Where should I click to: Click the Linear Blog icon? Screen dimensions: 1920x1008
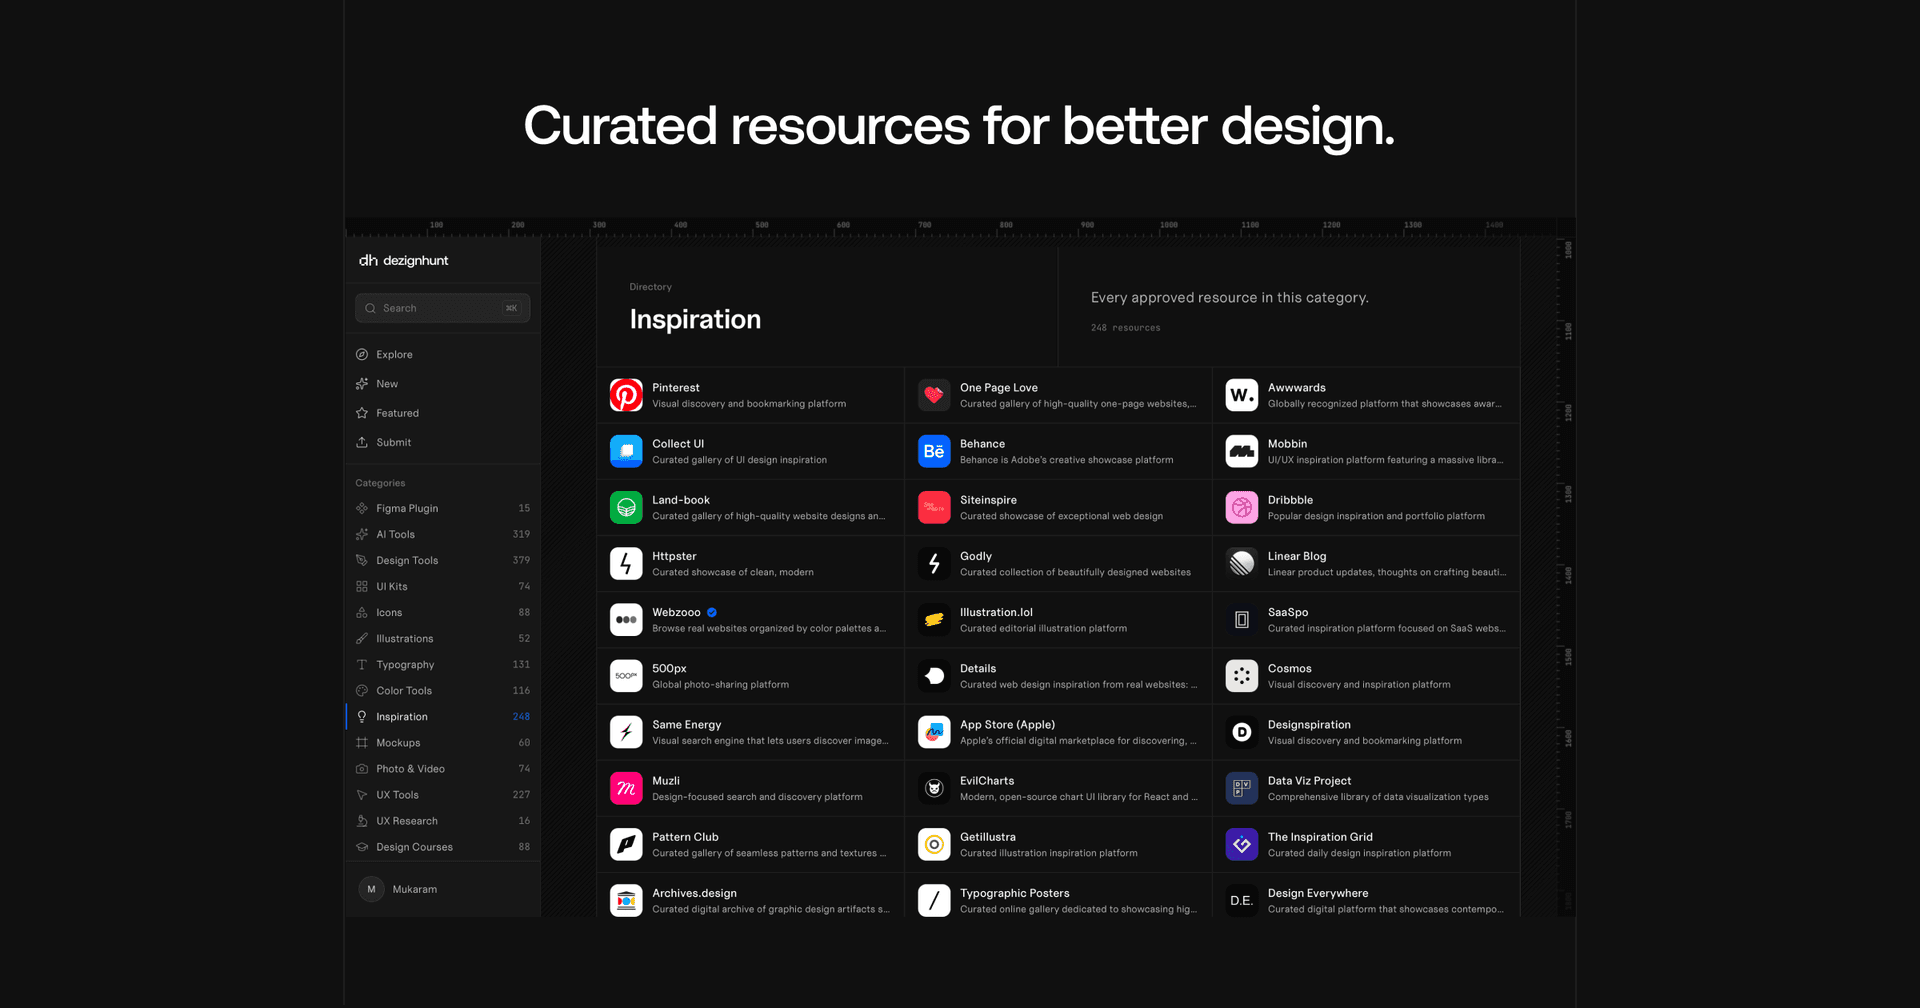click(x=1242, y=563)
